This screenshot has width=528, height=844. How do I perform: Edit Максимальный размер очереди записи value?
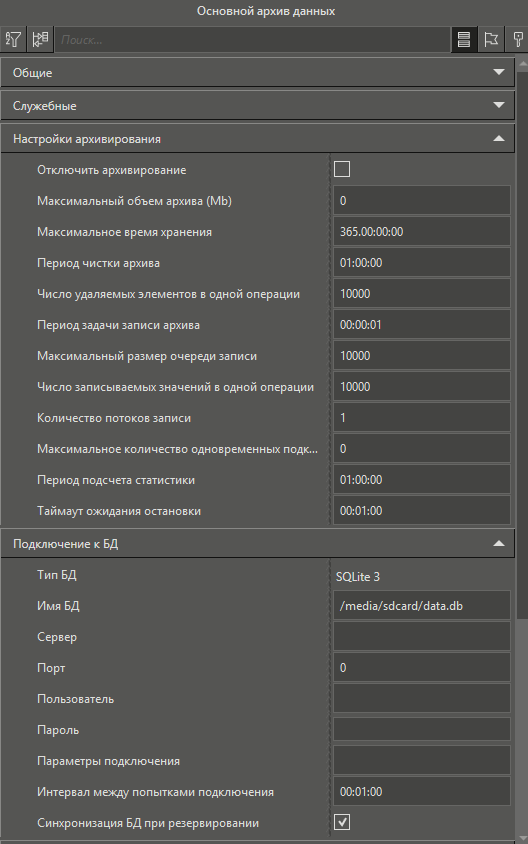pos(421,356)
